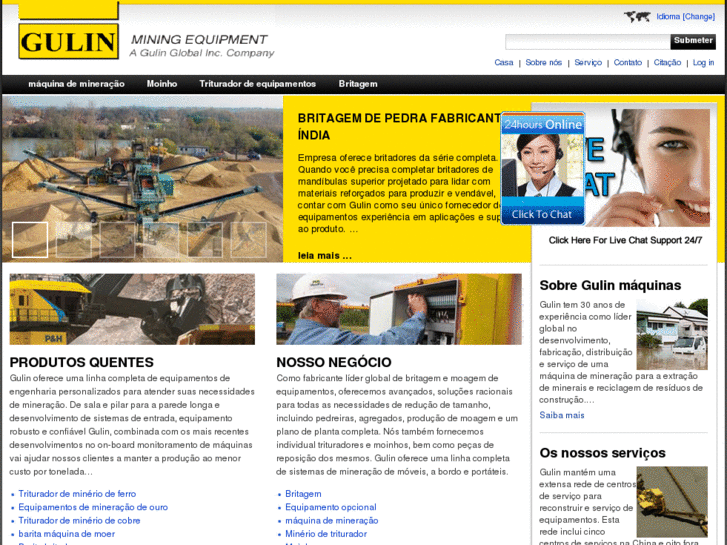Click the Britagem de Pedra Fabricante headline
This screenshot has width=727, height=545.
(399, 127)
